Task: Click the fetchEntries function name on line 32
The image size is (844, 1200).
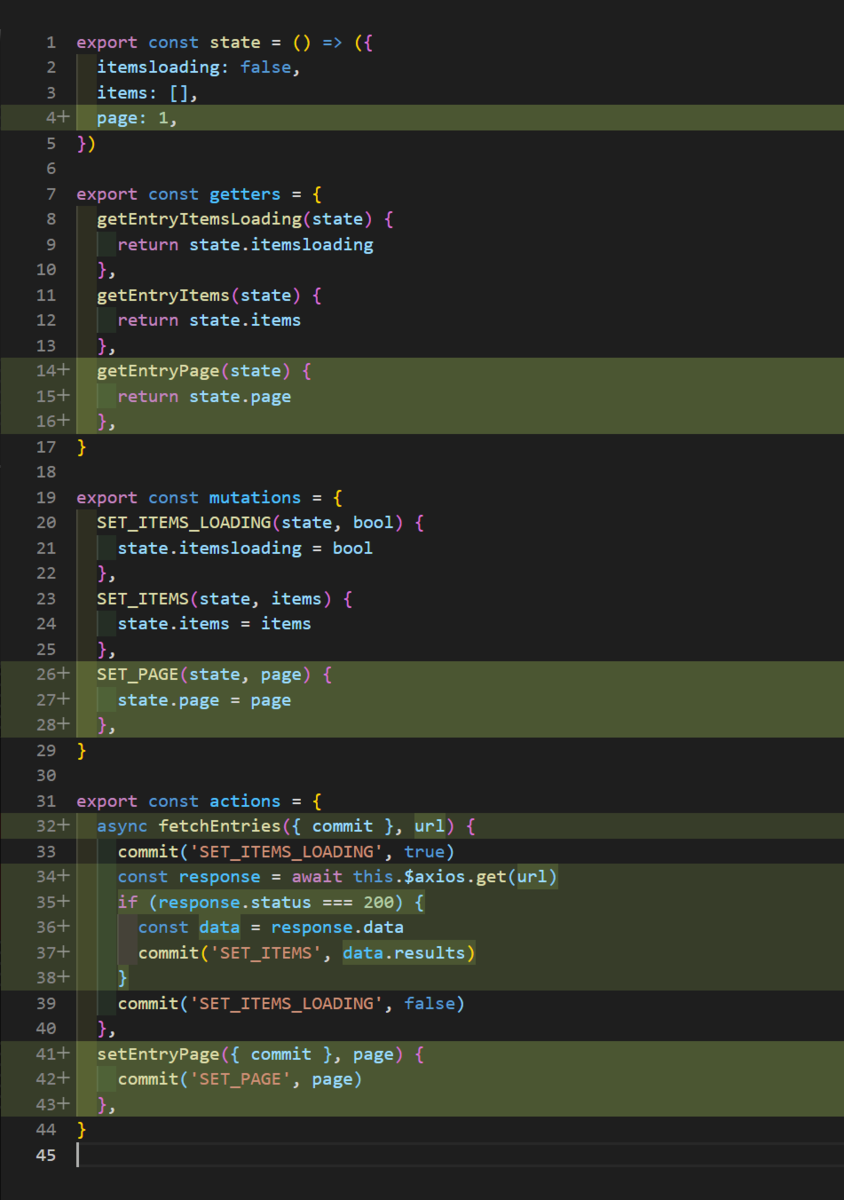Action: [x=219, y=827]
